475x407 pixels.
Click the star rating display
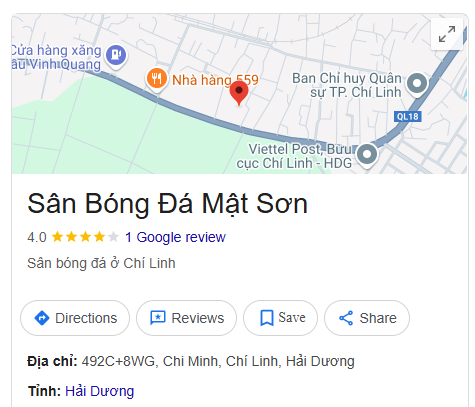[x=85, y=237]
